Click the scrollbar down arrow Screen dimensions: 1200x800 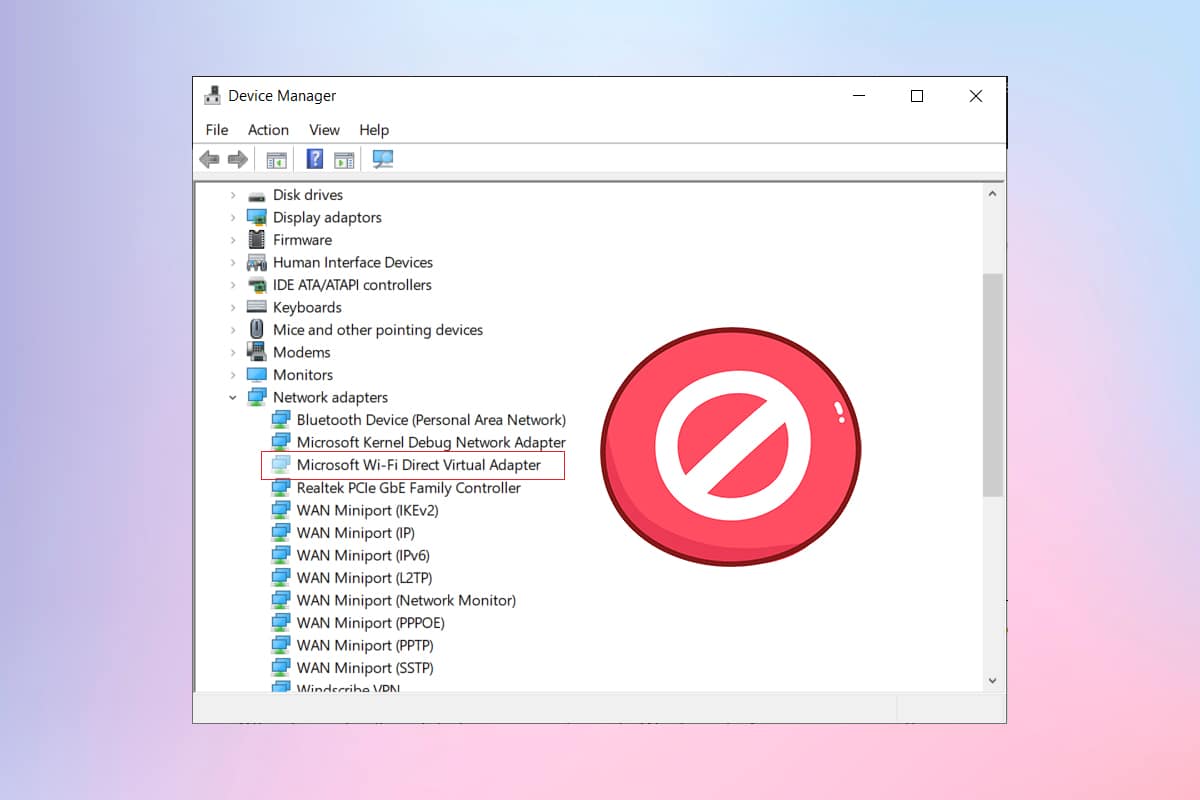[992, 679]
